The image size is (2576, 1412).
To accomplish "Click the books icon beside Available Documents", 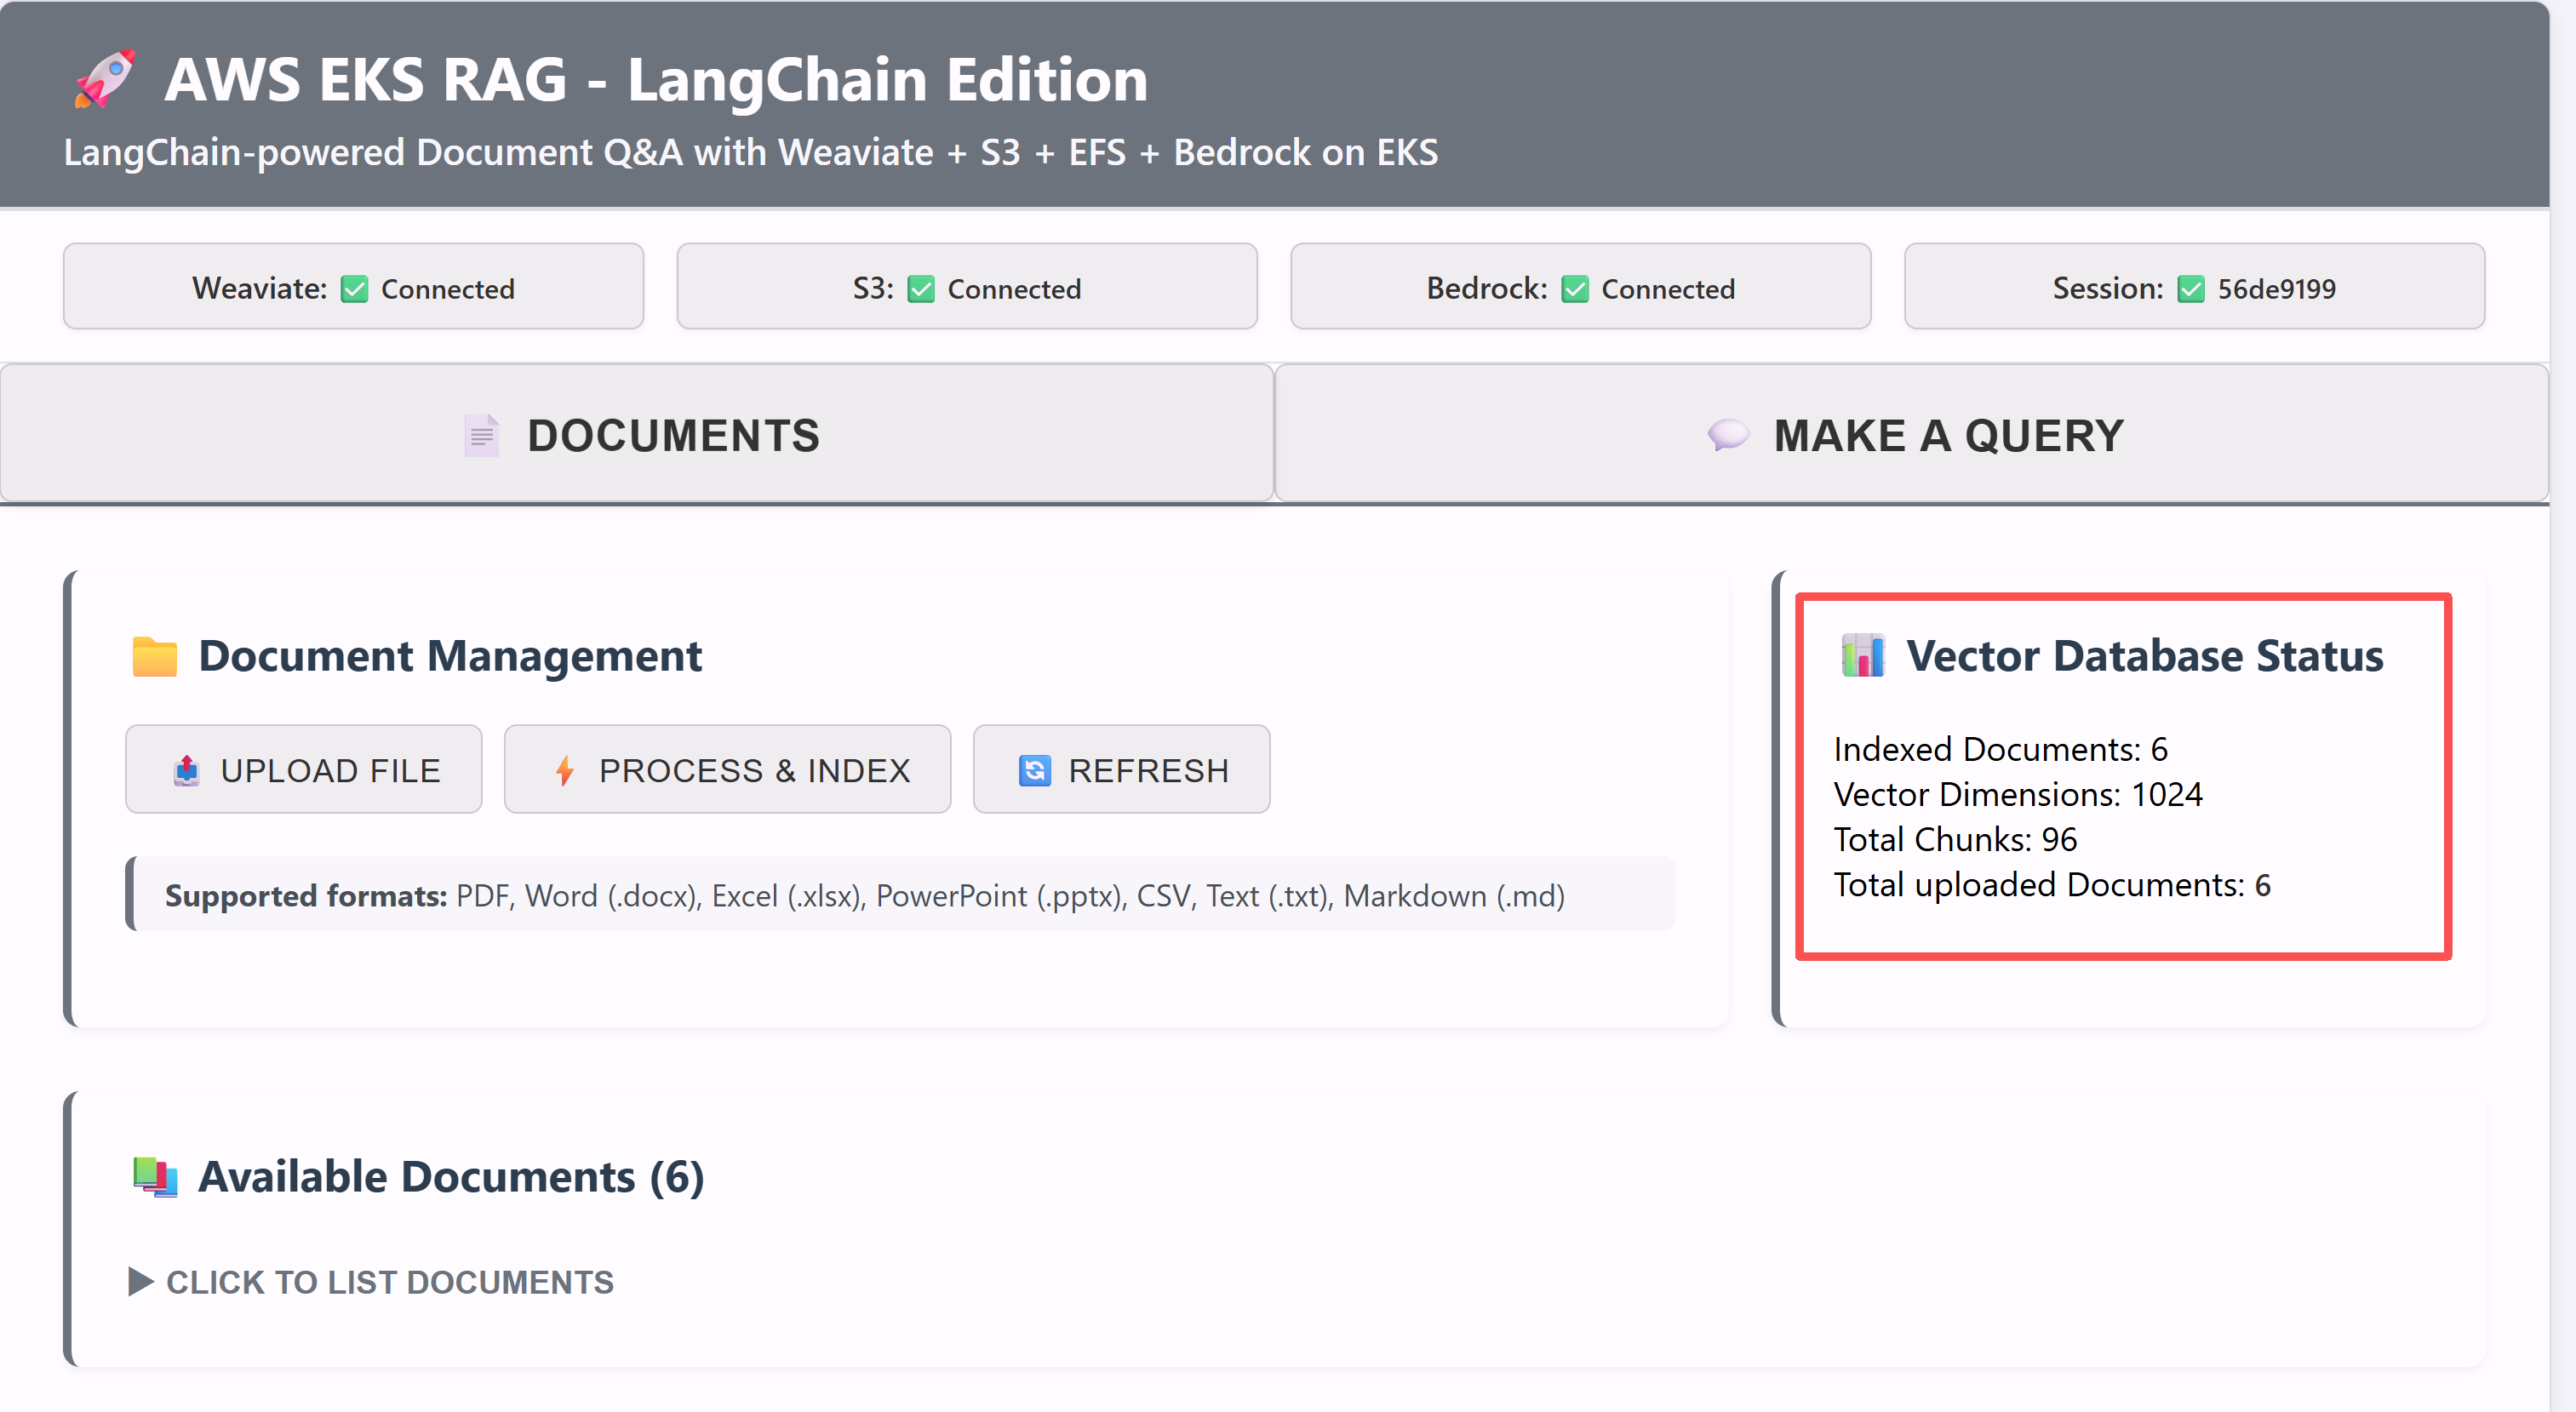I will coord(155,1177).
